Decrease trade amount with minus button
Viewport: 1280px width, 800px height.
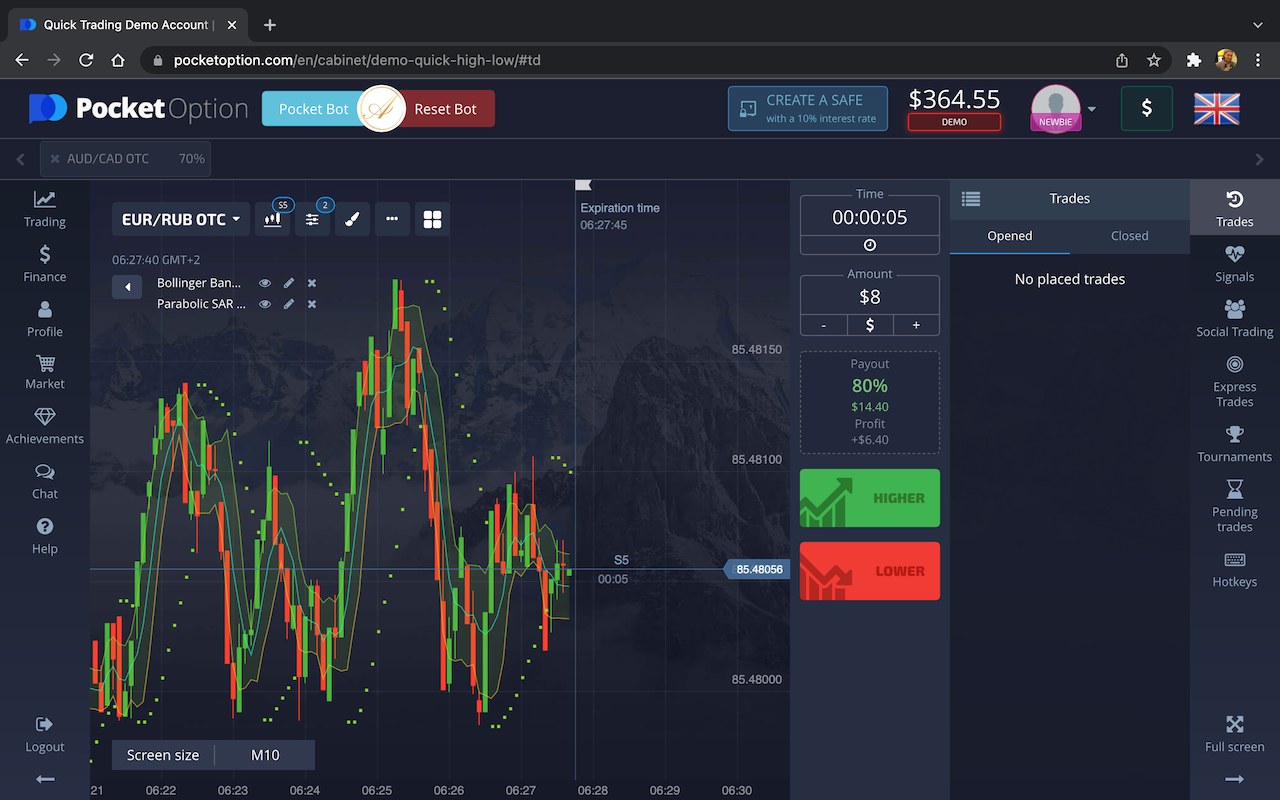[x=824, y=325]
